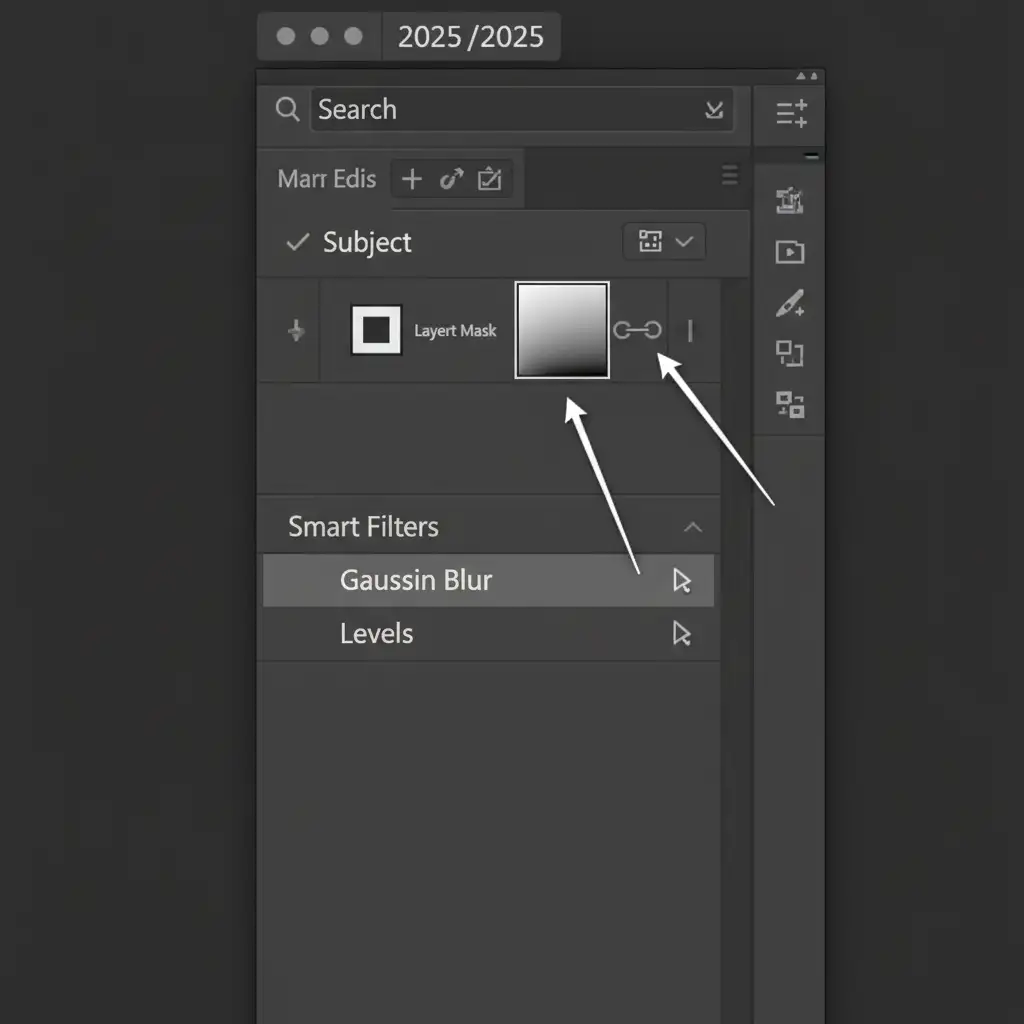
Task: Open the Subject options dropdown
Action: (x=664, y=242)
